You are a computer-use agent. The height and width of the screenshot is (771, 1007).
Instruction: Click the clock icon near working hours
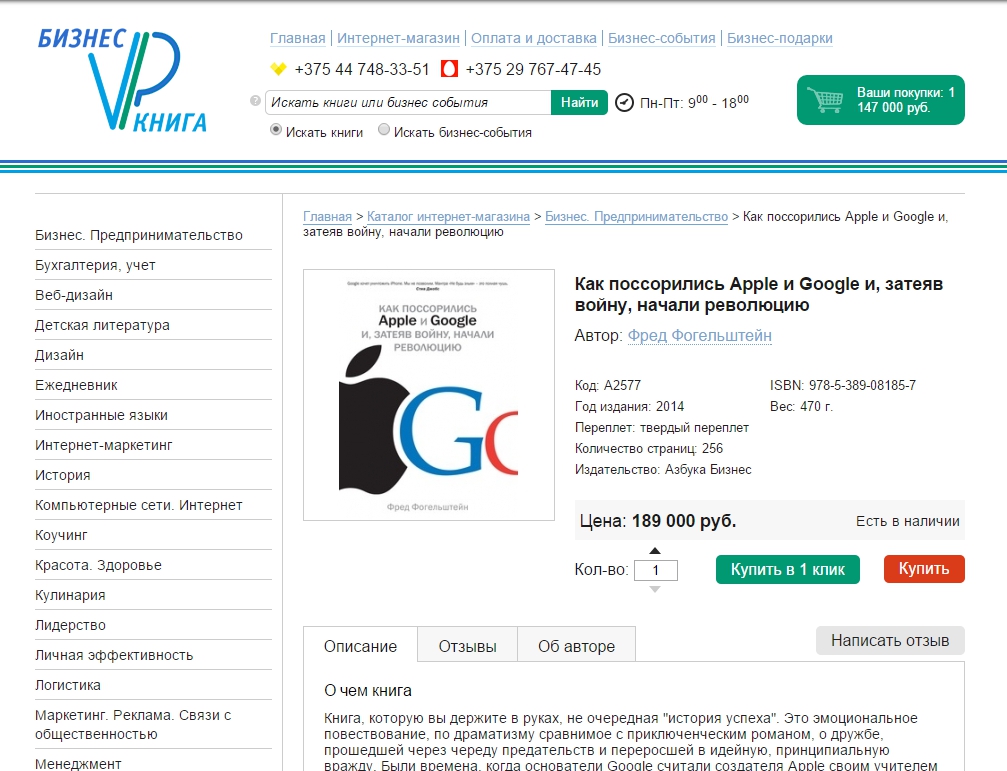point(624,103)
